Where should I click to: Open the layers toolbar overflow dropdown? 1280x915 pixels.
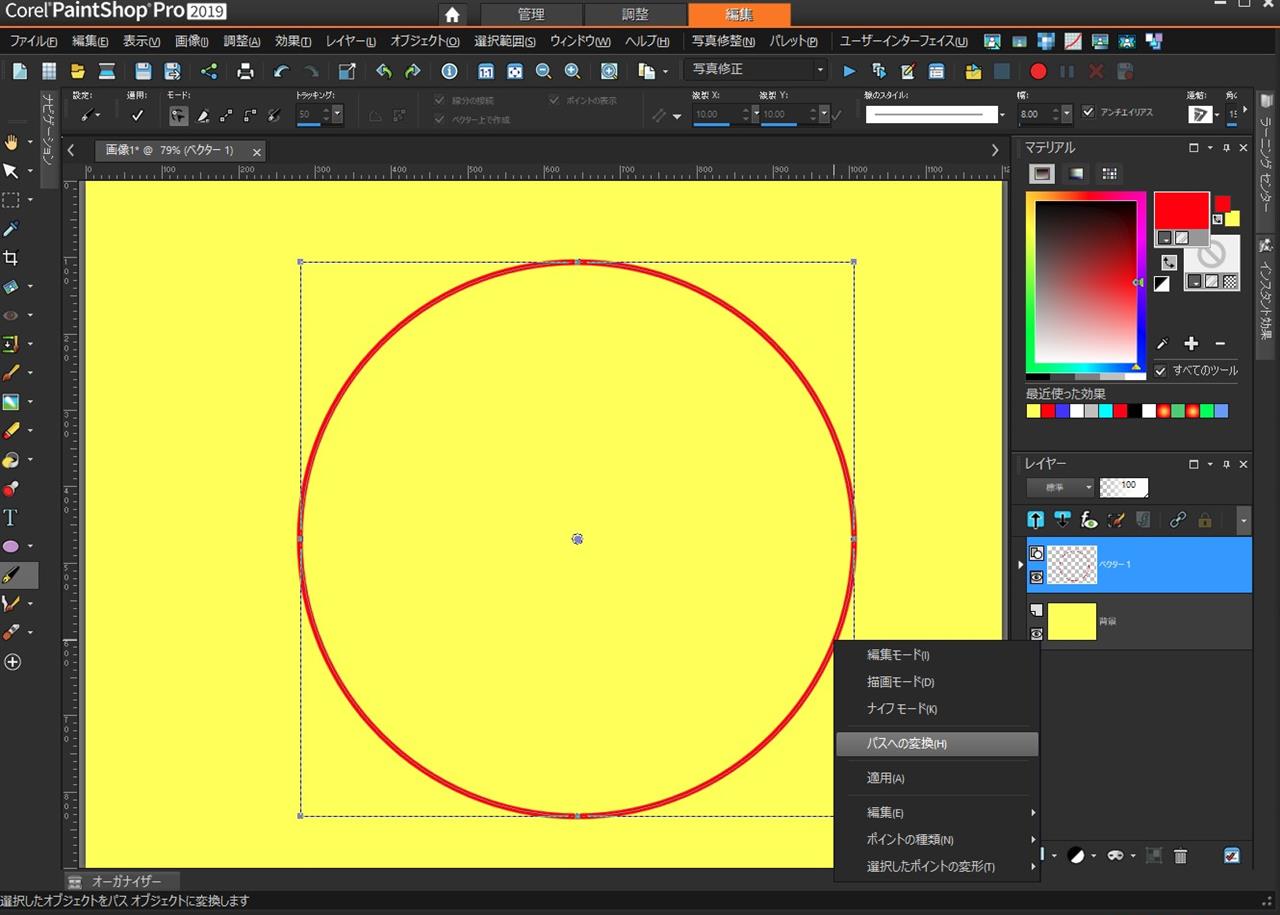[1243, 520]
